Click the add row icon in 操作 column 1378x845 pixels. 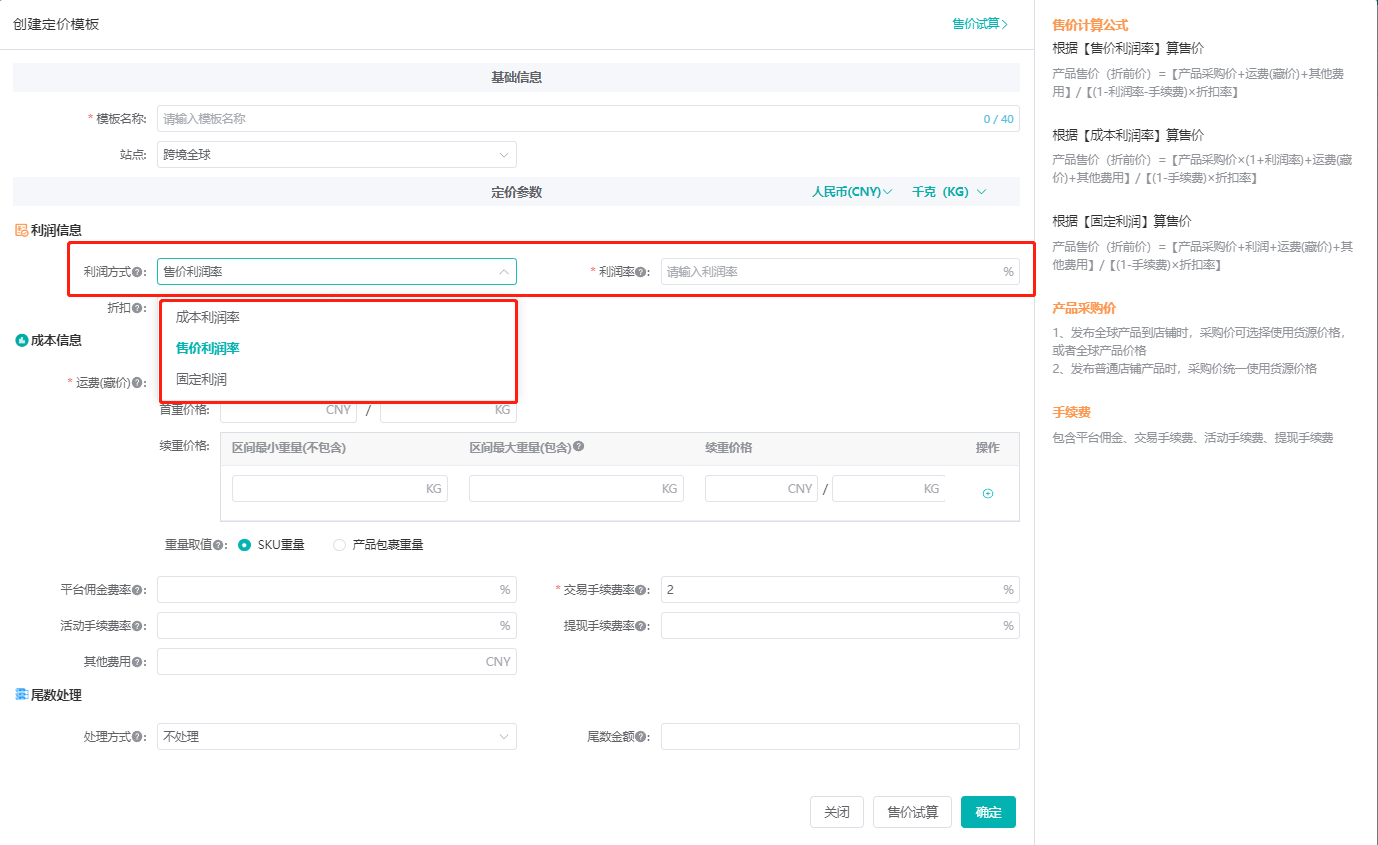coord(988,493)
